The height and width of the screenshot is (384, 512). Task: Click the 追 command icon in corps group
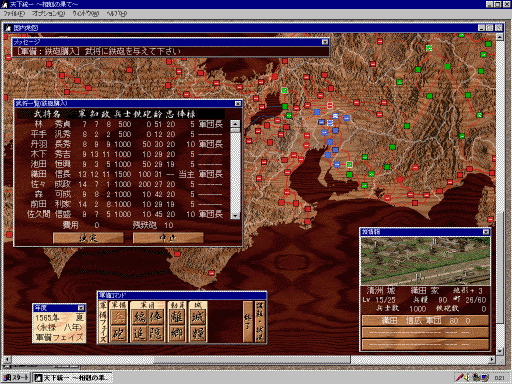[139, 333]
